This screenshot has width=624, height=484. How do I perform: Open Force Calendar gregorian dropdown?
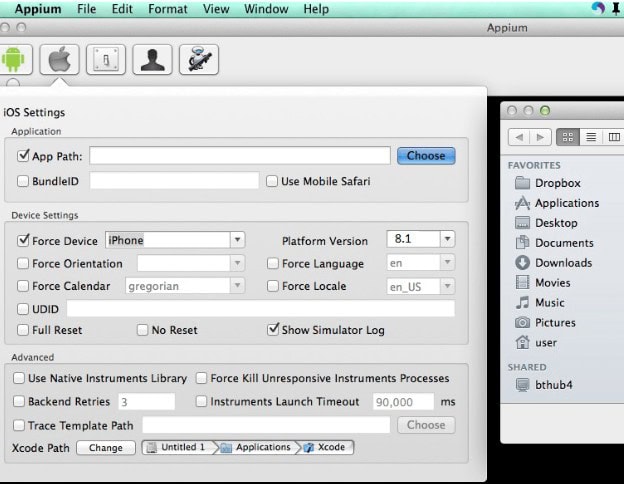tap(237, 285)
